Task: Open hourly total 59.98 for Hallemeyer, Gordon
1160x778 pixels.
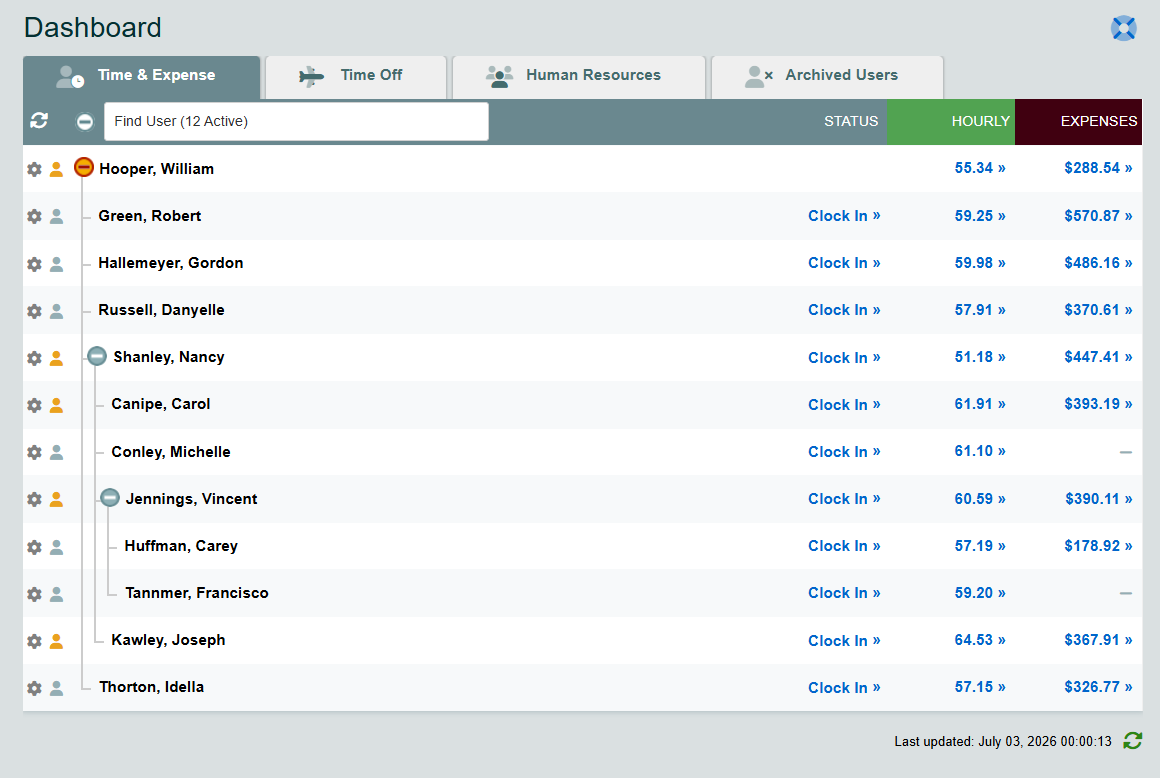Action: click(979, 263)
